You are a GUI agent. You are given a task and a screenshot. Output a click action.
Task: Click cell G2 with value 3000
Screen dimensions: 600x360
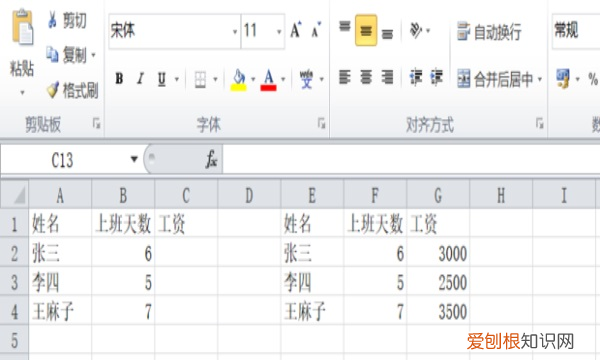(438, 252)
